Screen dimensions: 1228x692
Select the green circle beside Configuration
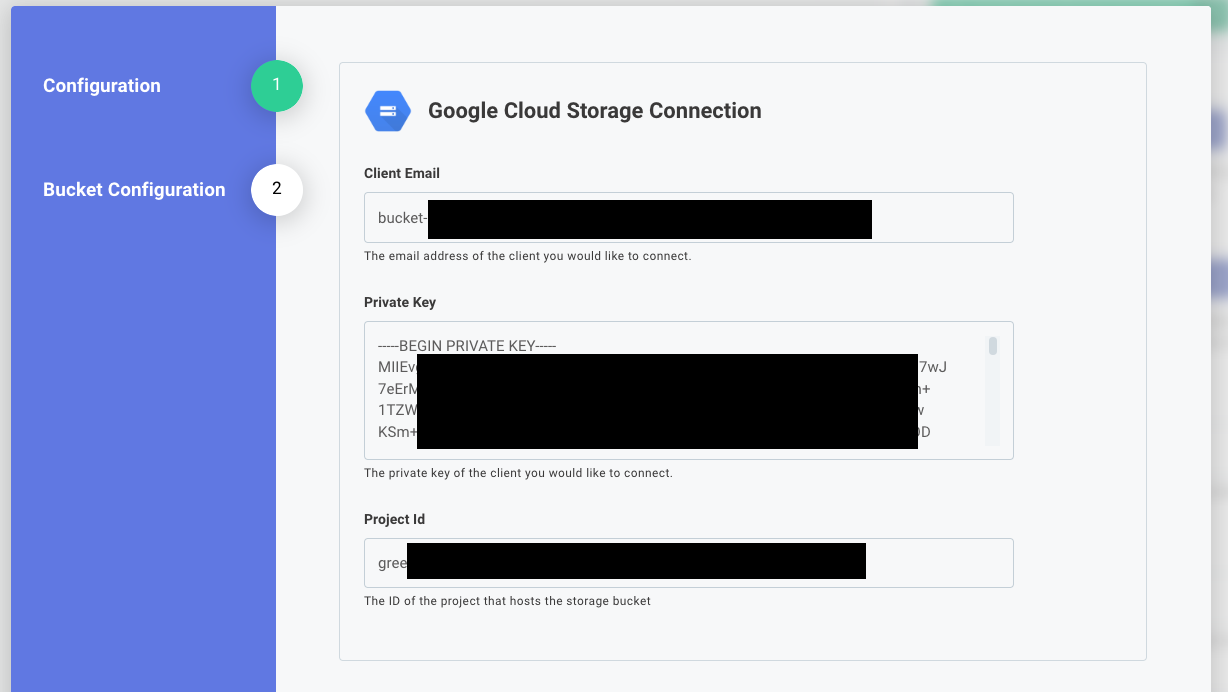point(277,86)
